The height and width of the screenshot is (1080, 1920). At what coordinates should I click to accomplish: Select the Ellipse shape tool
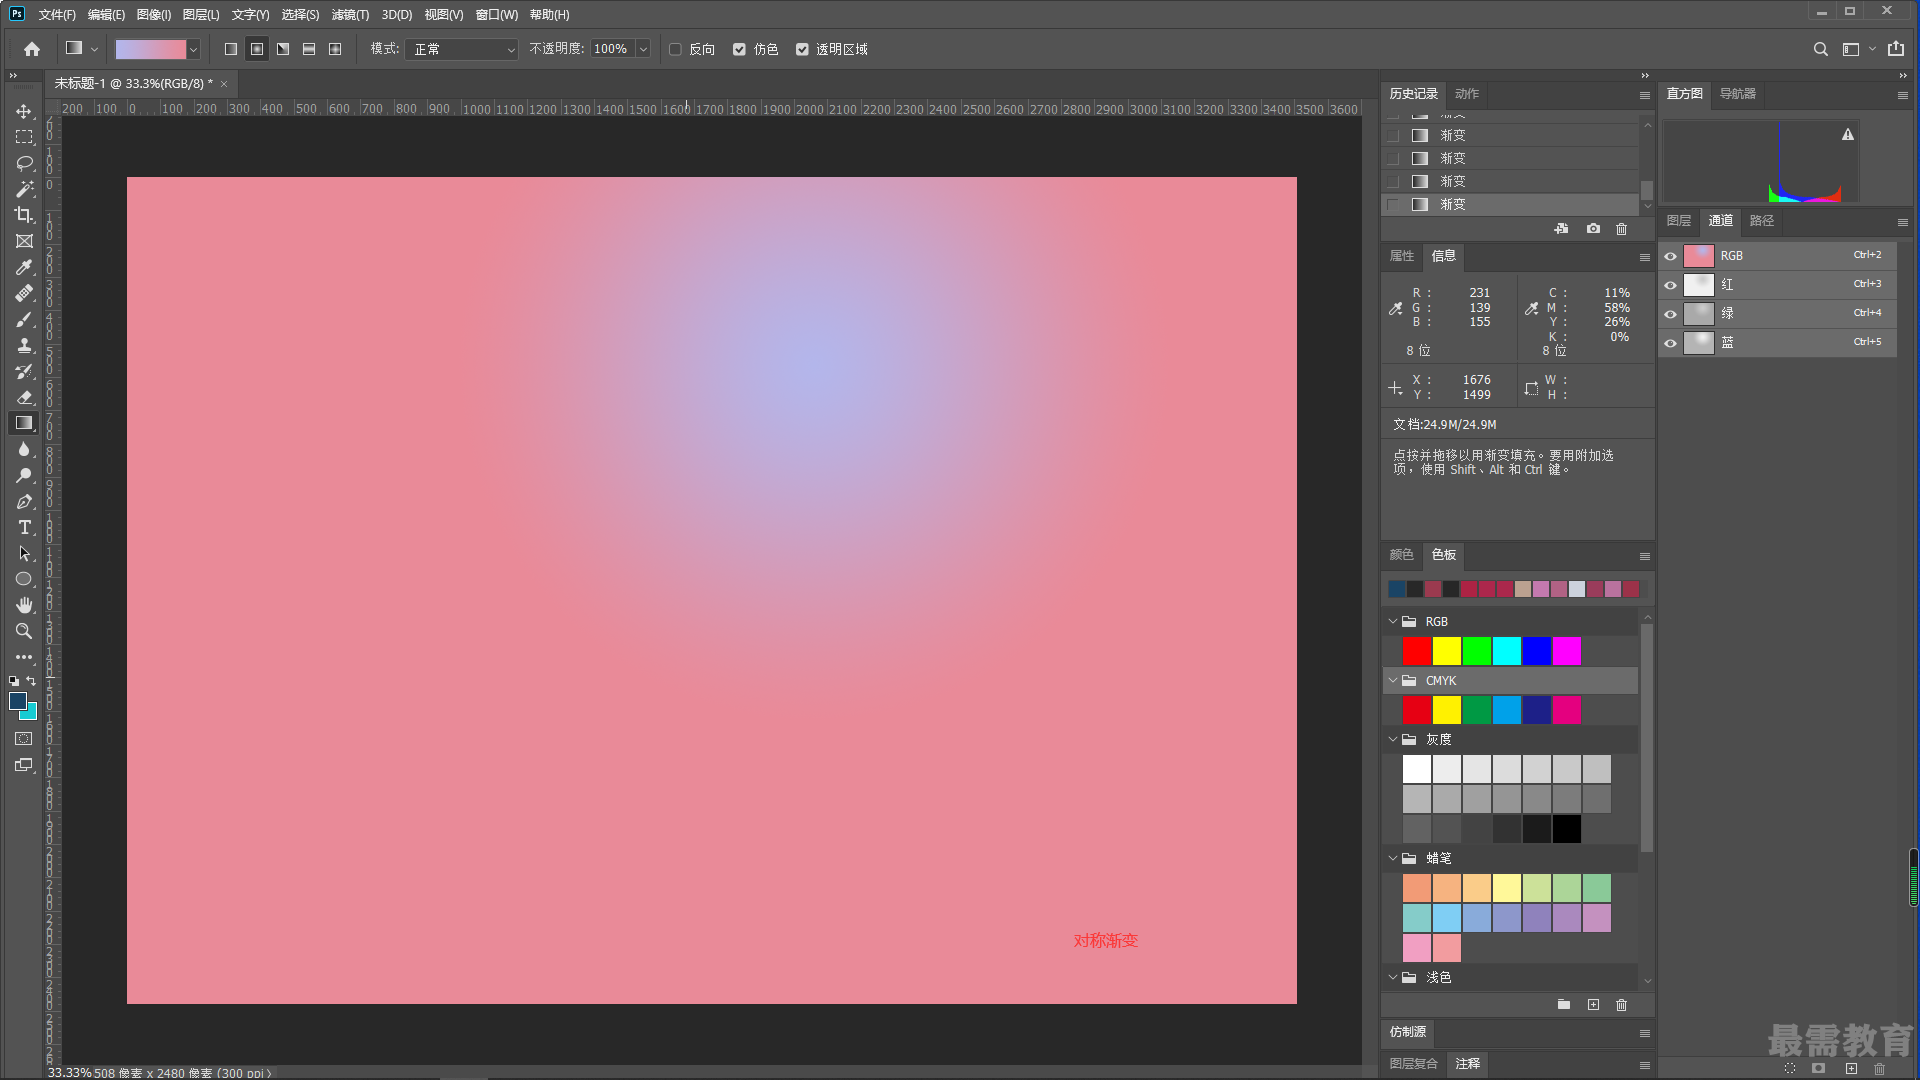[x=24, y=579]
